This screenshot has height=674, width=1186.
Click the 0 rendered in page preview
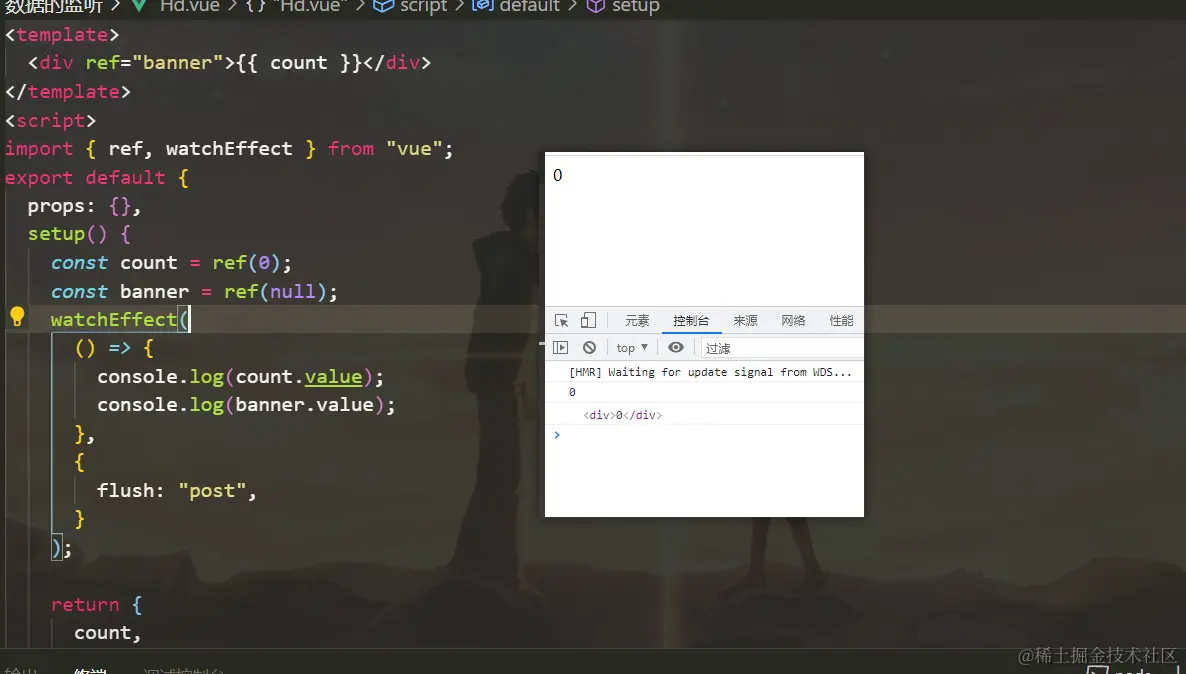[557, 175]
